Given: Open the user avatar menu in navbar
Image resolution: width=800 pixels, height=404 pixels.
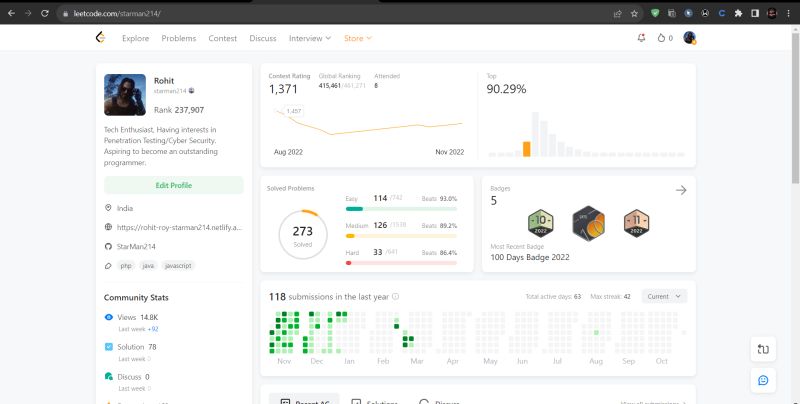Looking at the screenshot, I should (x=689, y=38).
